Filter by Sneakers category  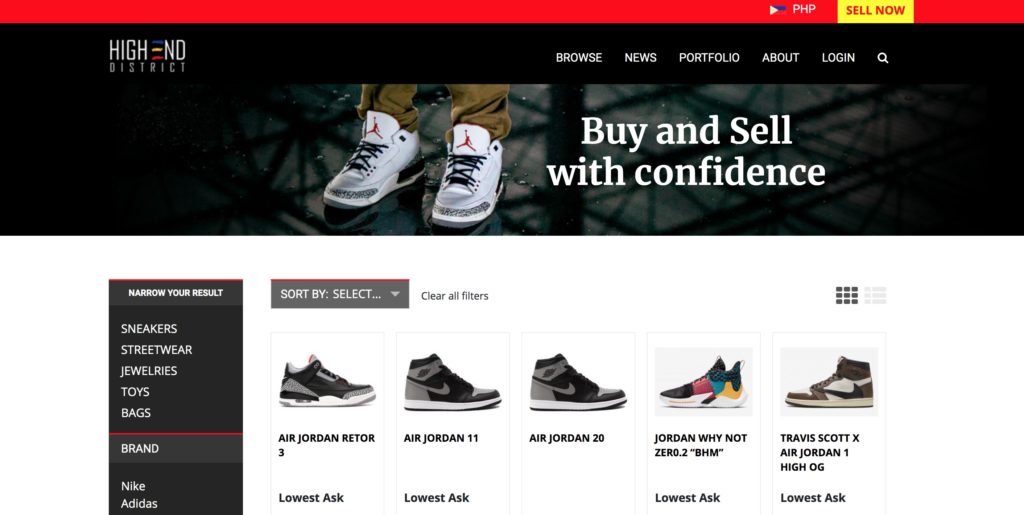pos(149,328)
